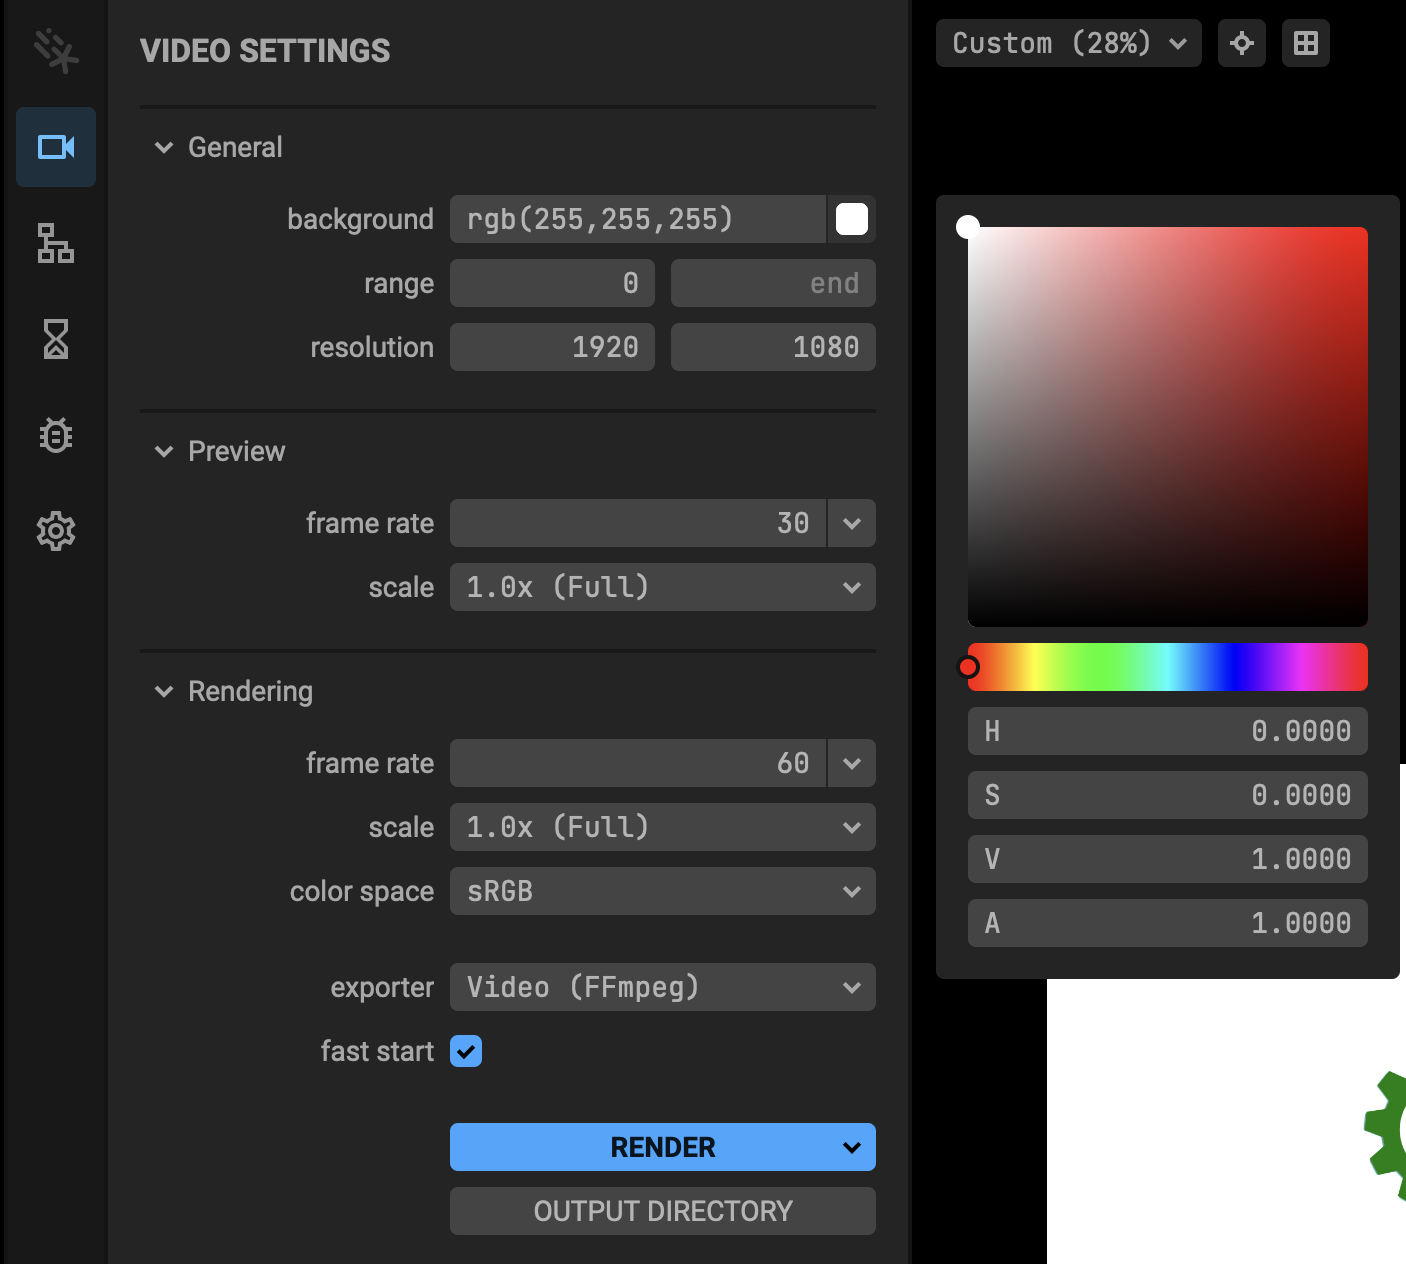Open the hourglass threads tab

pyautogui.click(x=56, y=339)
